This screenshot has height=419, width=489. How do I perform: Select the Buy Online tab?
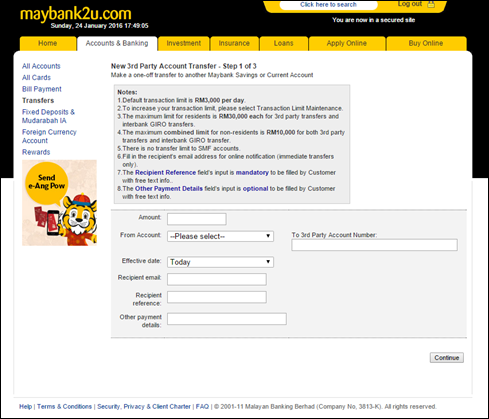pos(426,43)
